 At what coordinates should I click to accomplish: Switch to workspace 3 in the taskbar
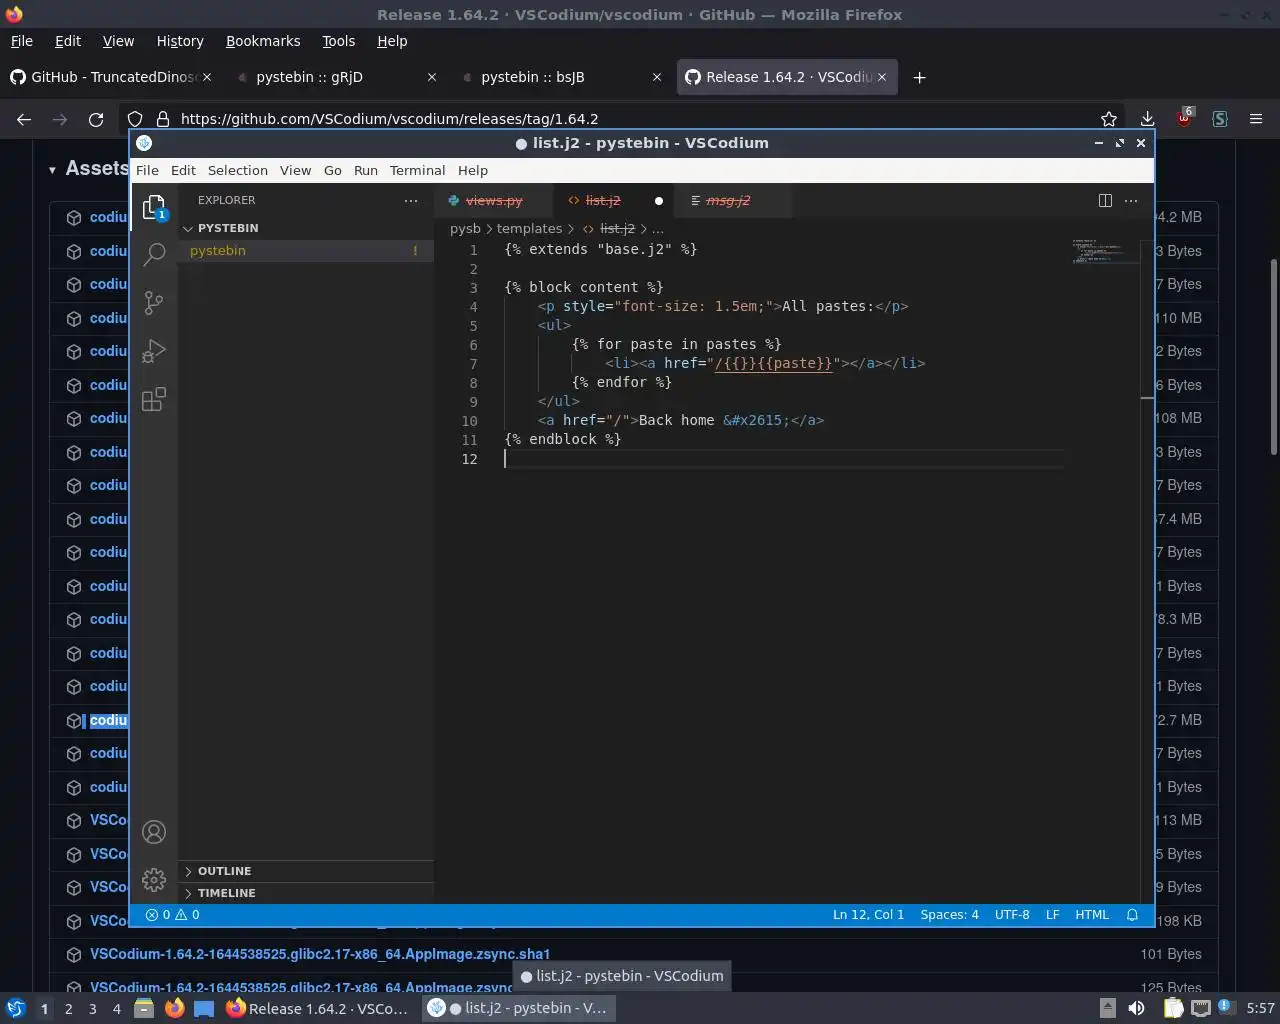93,1008
